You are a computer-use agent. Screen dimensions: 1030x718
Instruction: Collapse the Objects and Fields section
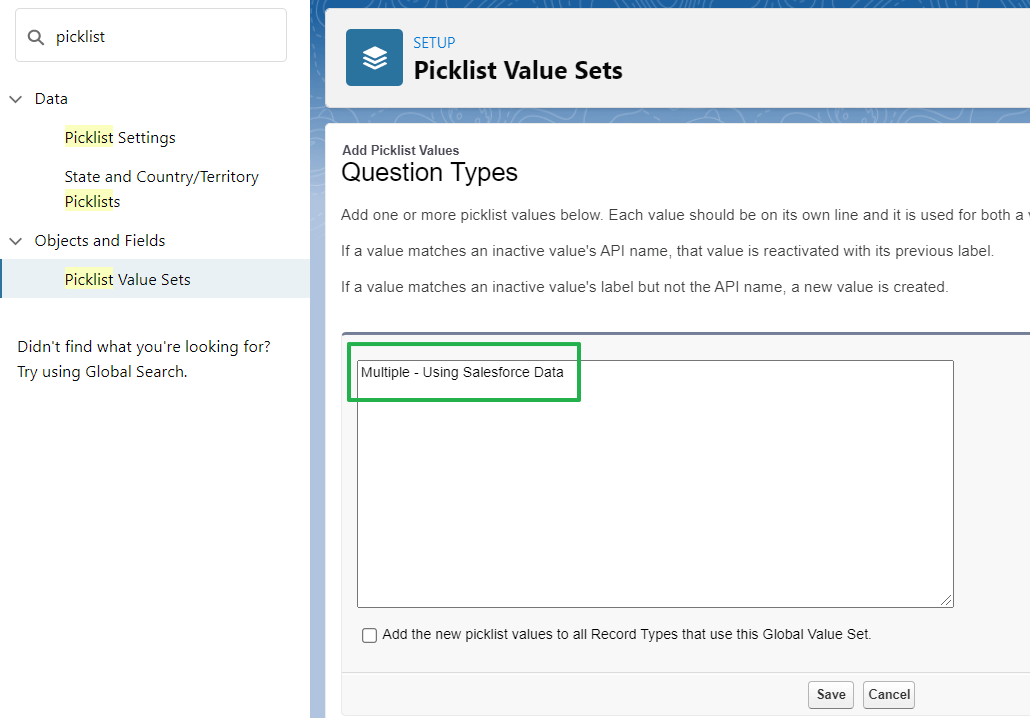click(x=15, y=240)
